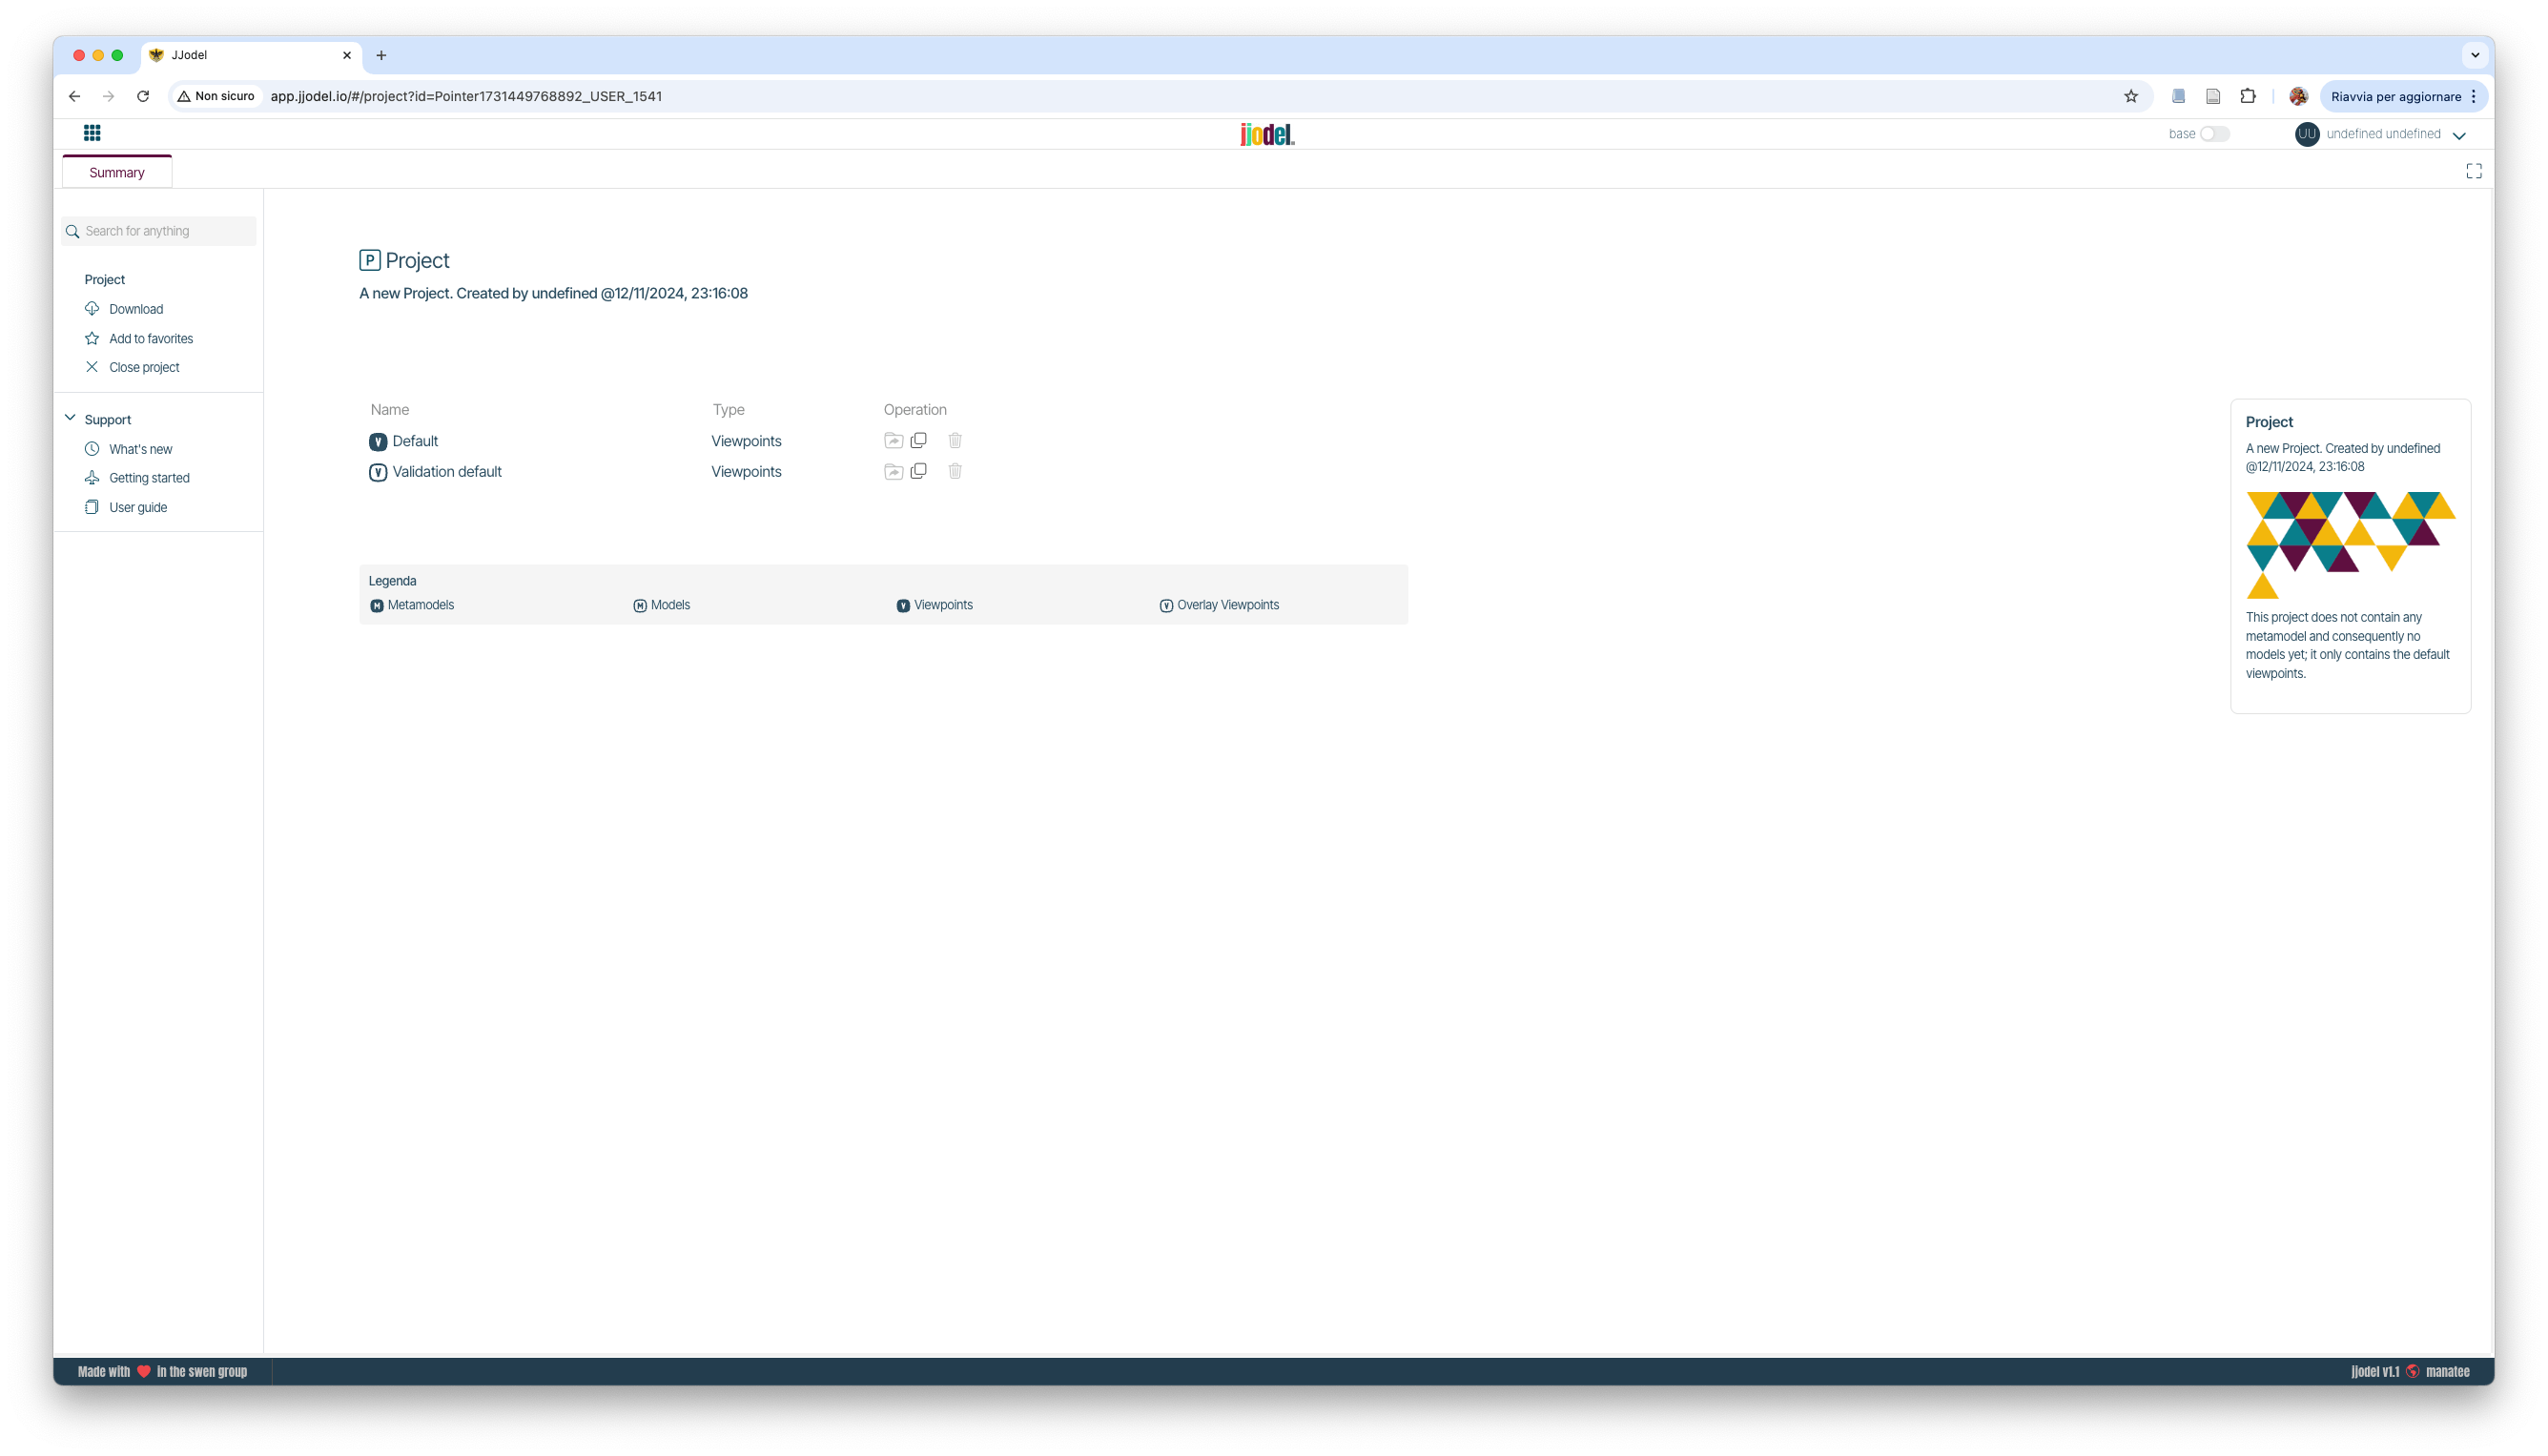Viewport: 2548px width, 1456px height.
Task: Click the Download icon in sidebar
Action: pyautogui.click(x=92, y=309)
